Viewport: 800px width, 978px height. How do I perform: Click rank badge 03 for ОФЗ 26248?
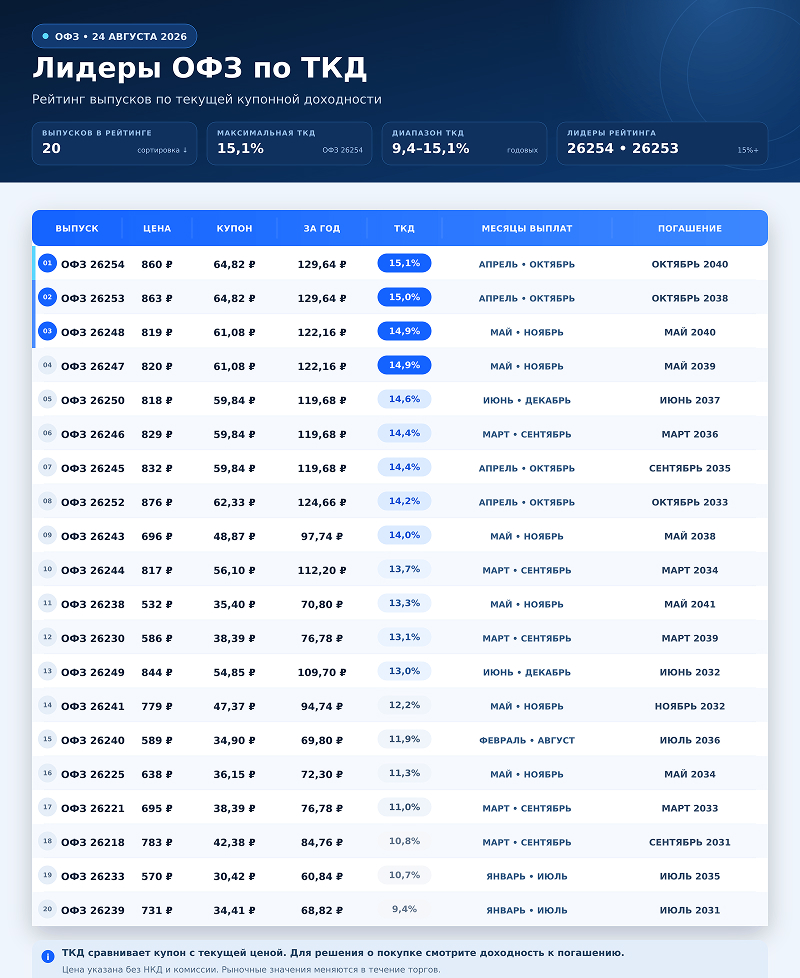click(47, 331)
